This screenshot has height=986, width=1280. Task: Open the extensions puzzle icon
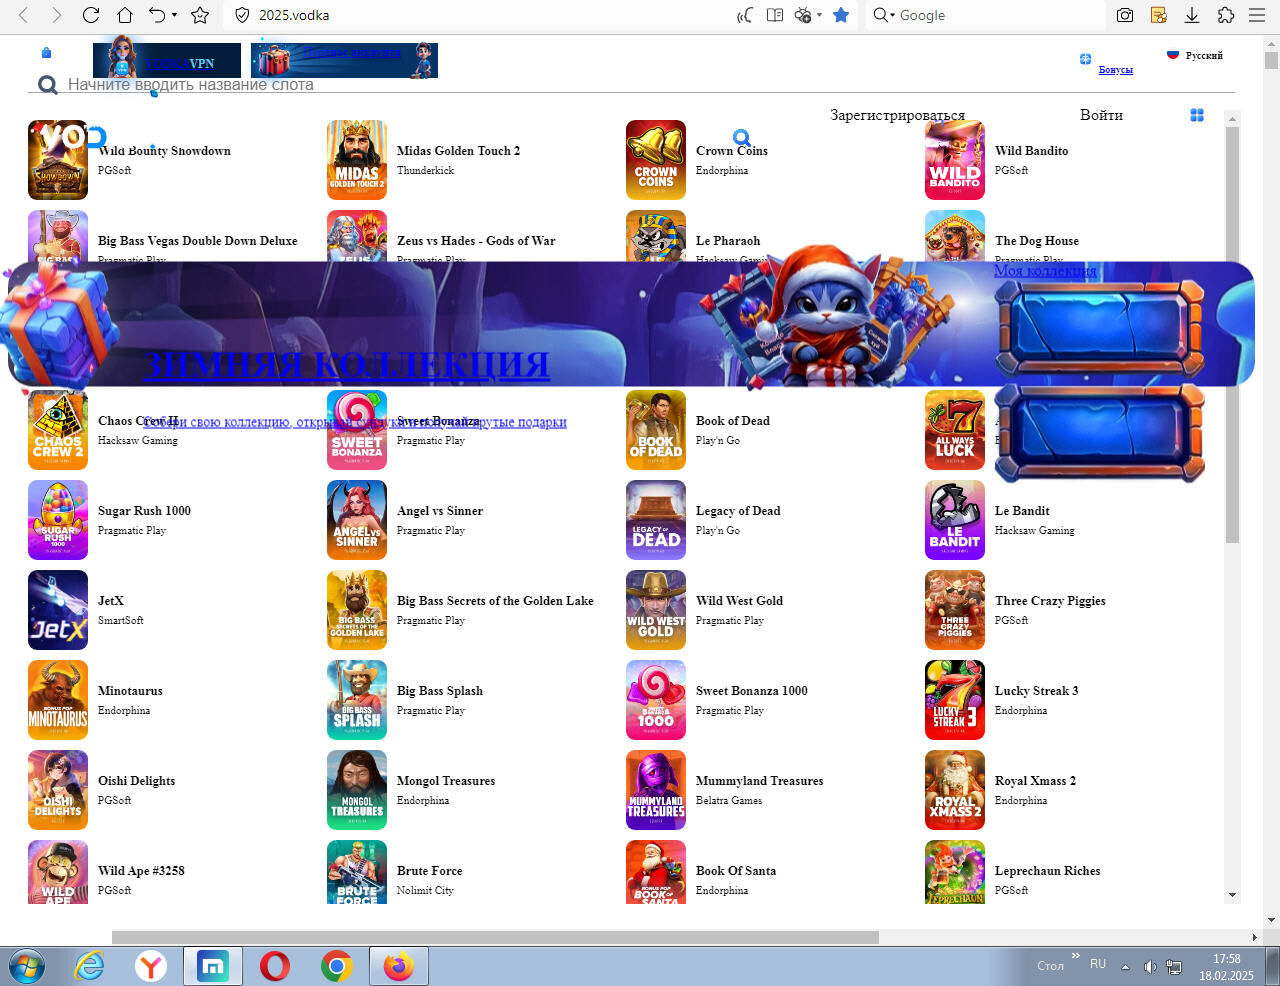(1225, 15)
